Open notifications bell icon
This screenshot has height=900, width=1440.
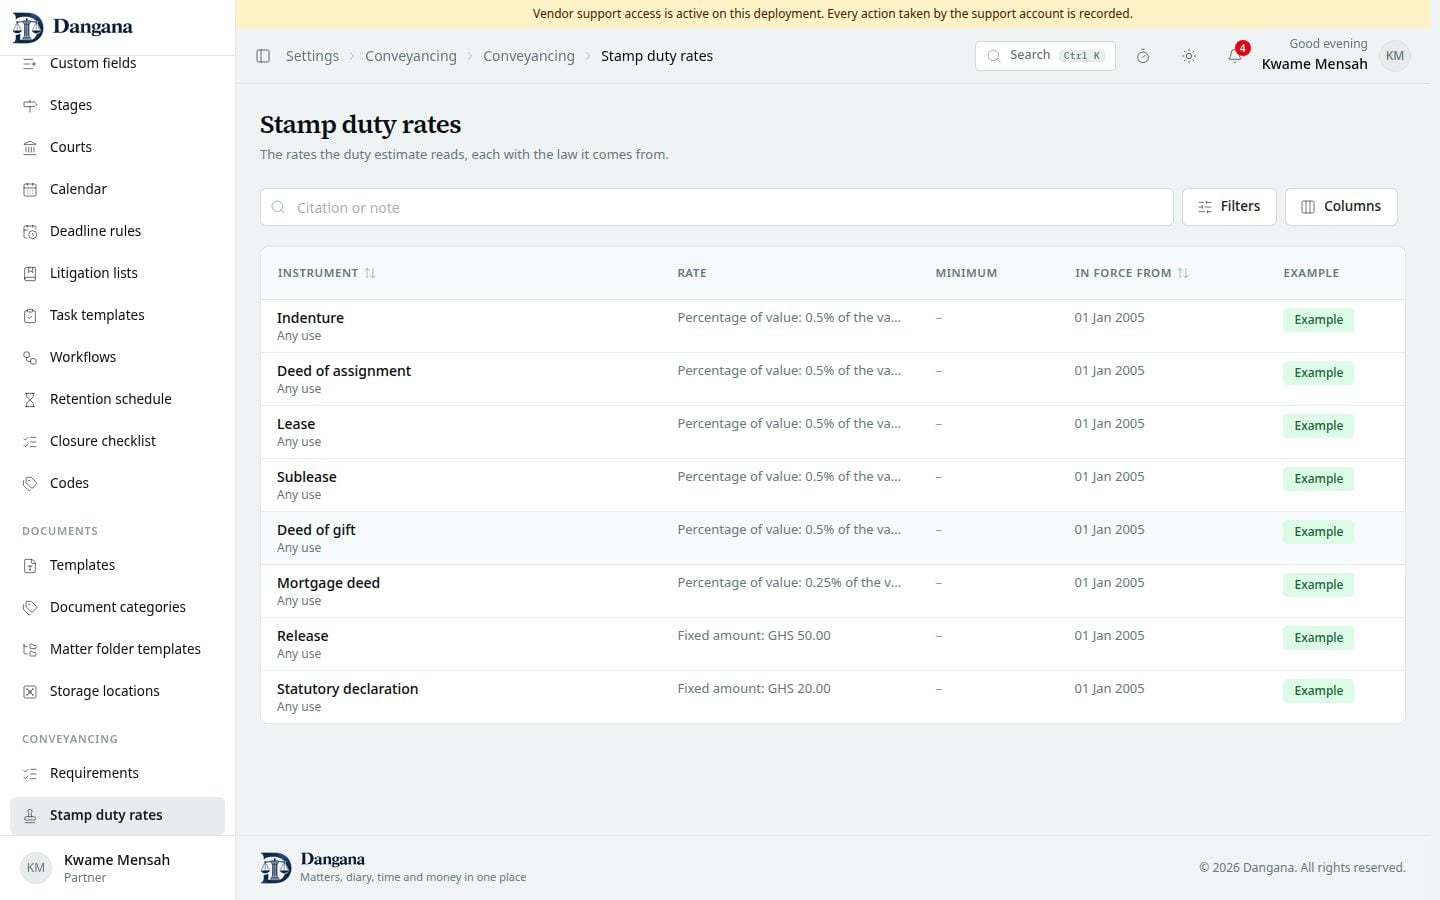tap(1235, 56)
